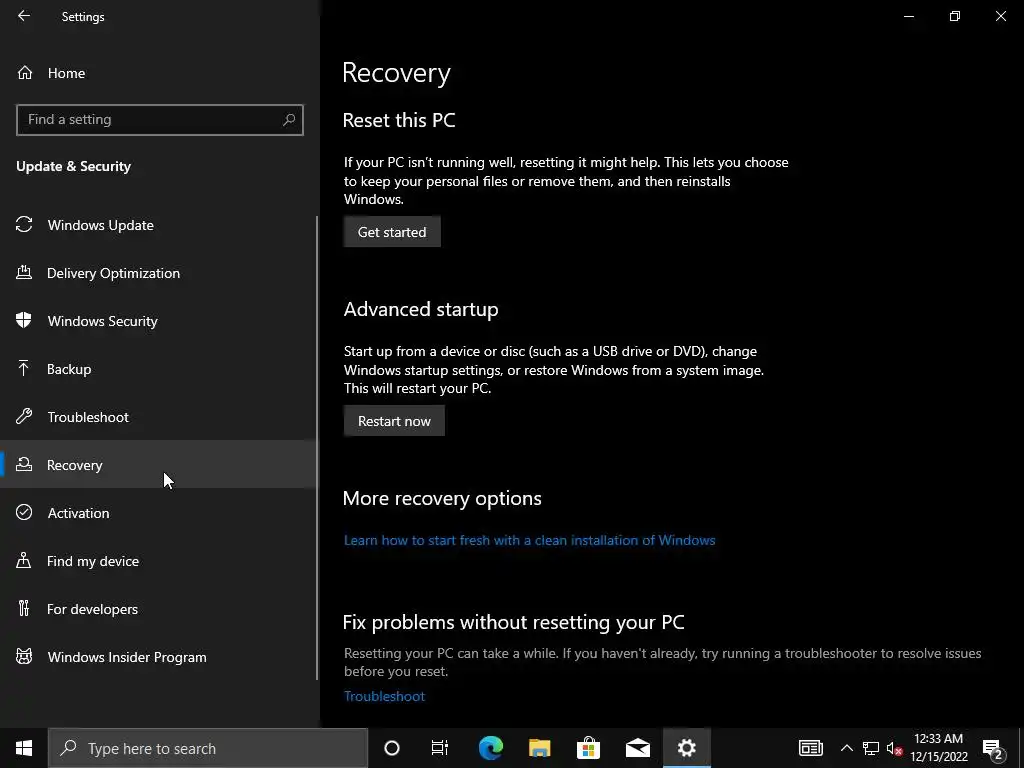
Task: Launch Microsoft Edge from the taskbar
Action: pyautogui.click(x=490, y=748)
